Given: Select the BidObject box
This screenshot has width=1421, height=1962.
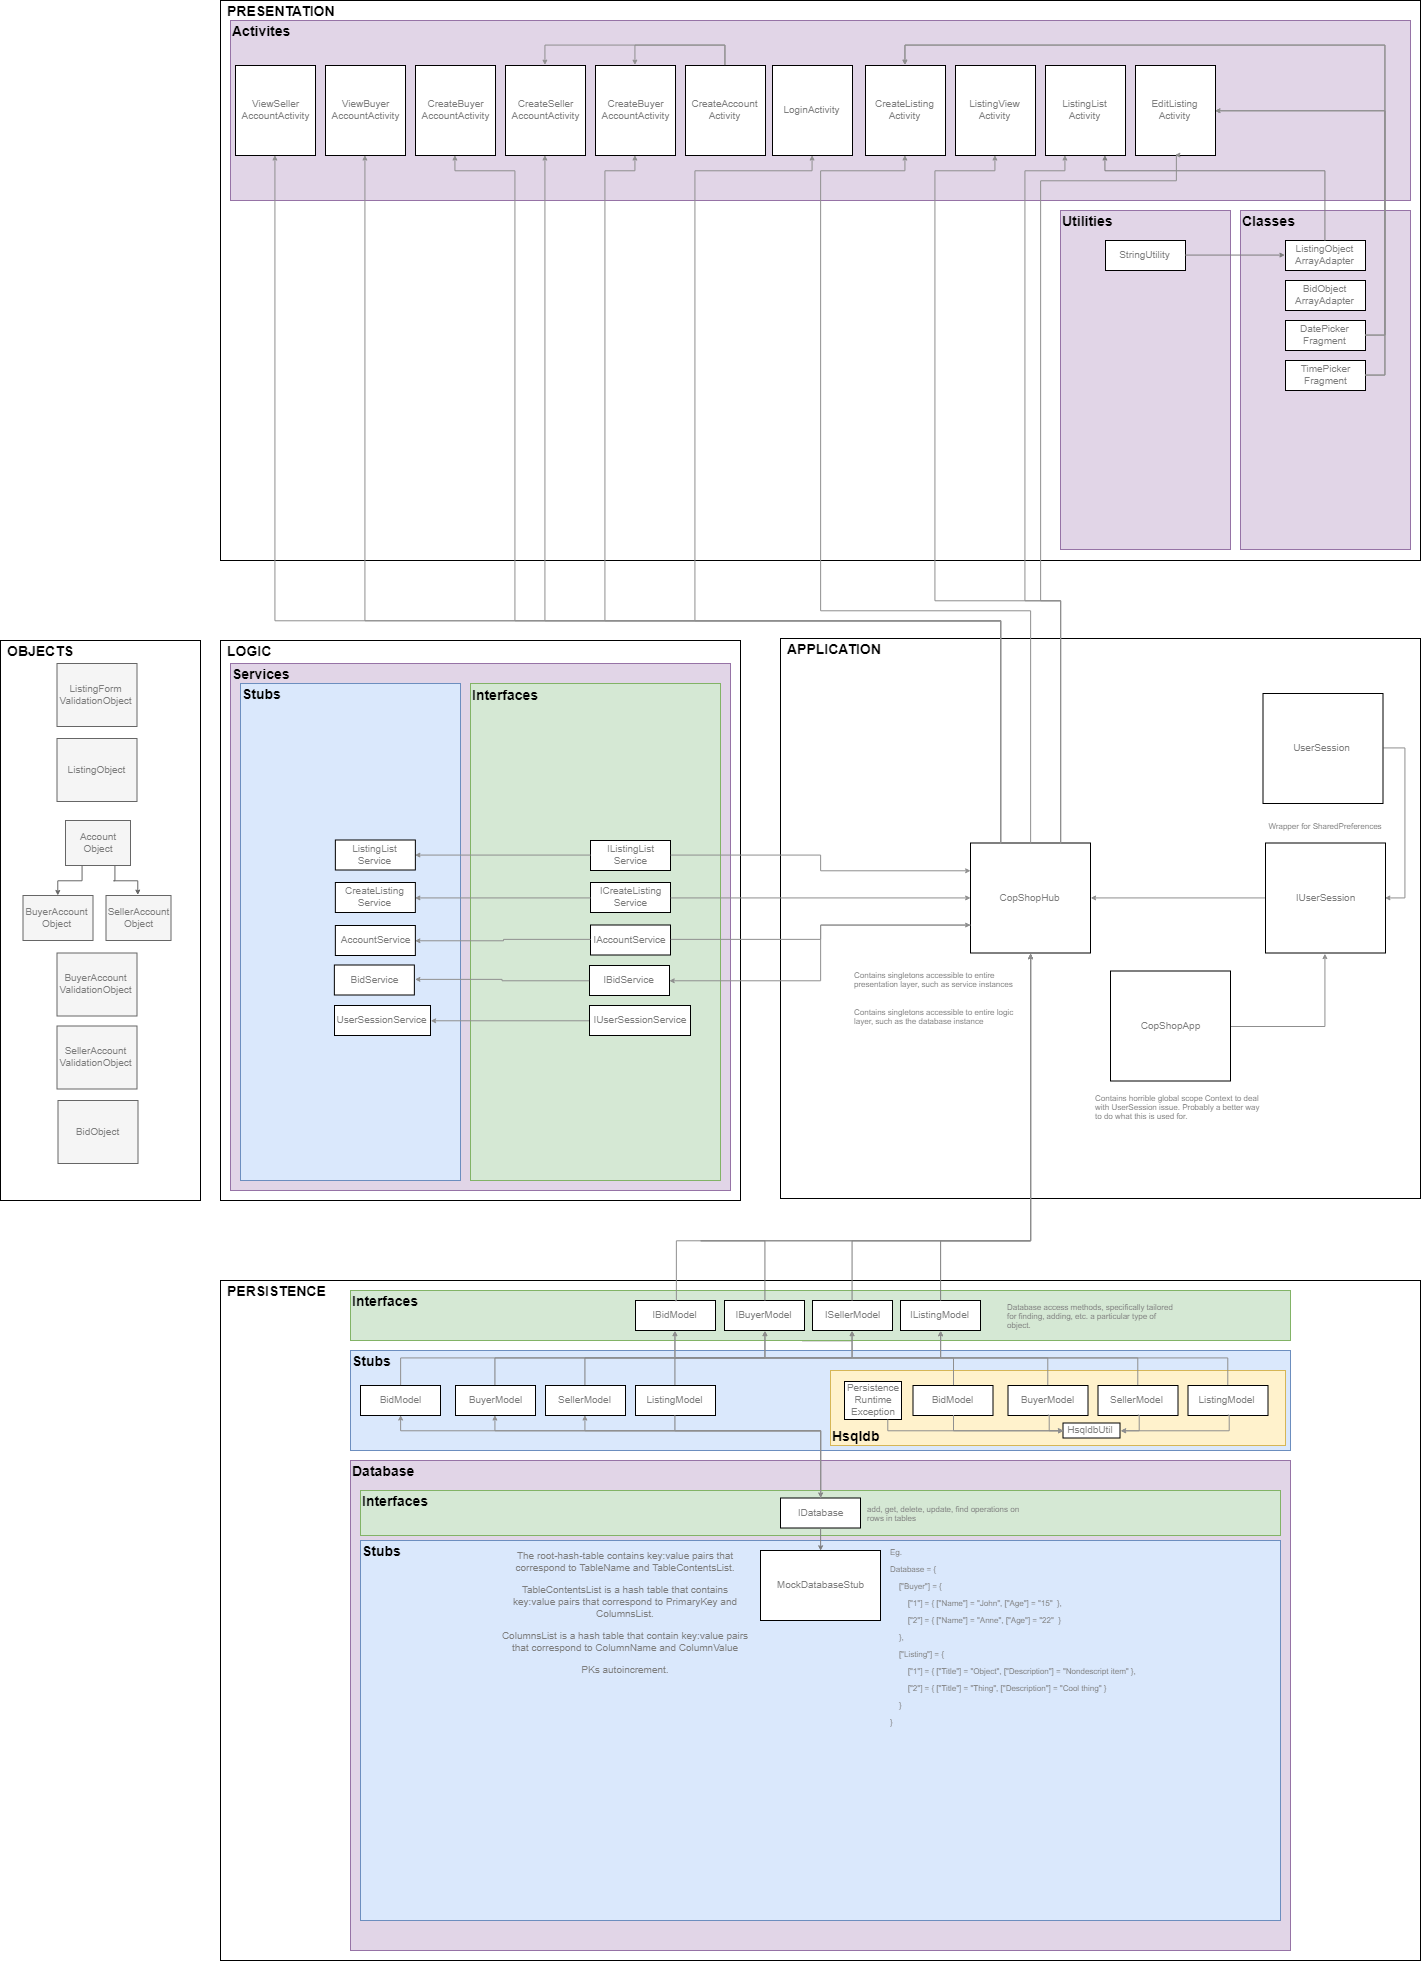Looking at the screenshot, I should tap(98, 1132).
